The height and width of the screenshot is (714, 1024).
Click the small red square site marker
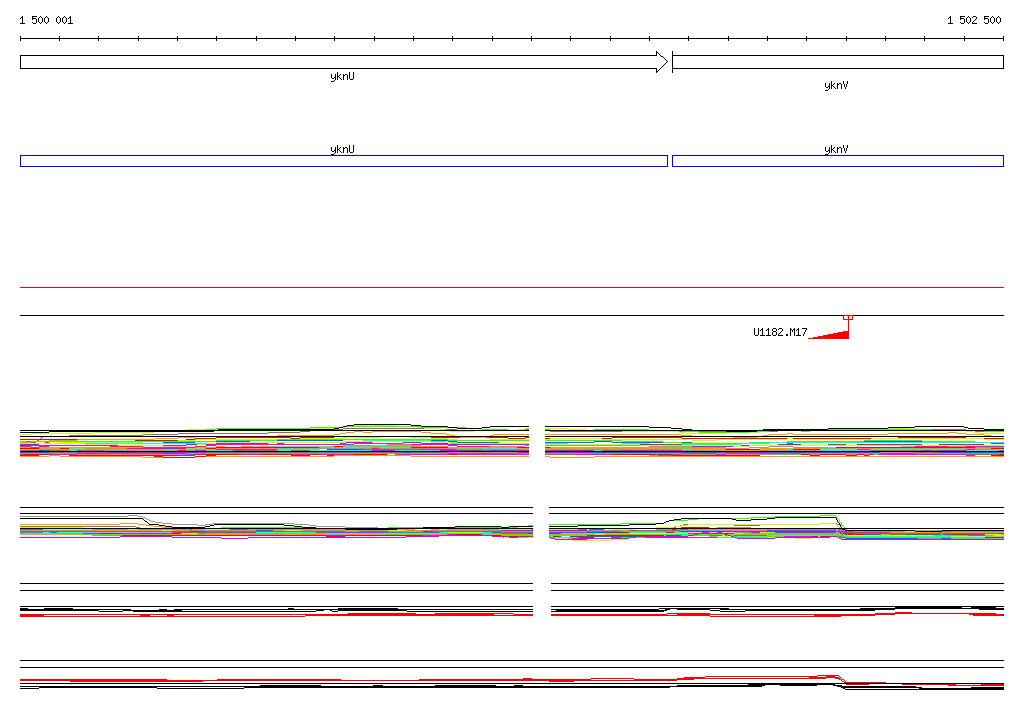click(x=848, y=317)
